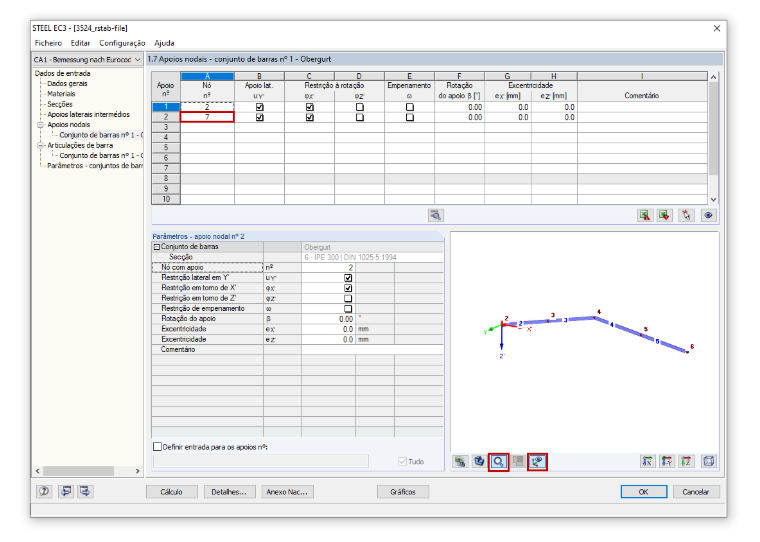Image resolution: width=760 pixels, height=542 pixels.
Task: Show view in Z direction
Action: [x=686, y=461]
